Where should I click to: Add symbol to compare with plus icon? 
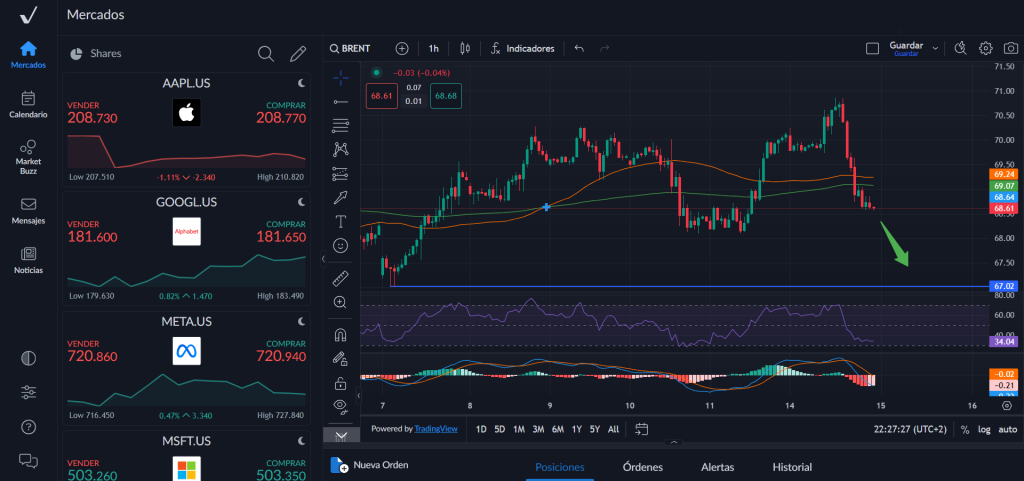402,48
